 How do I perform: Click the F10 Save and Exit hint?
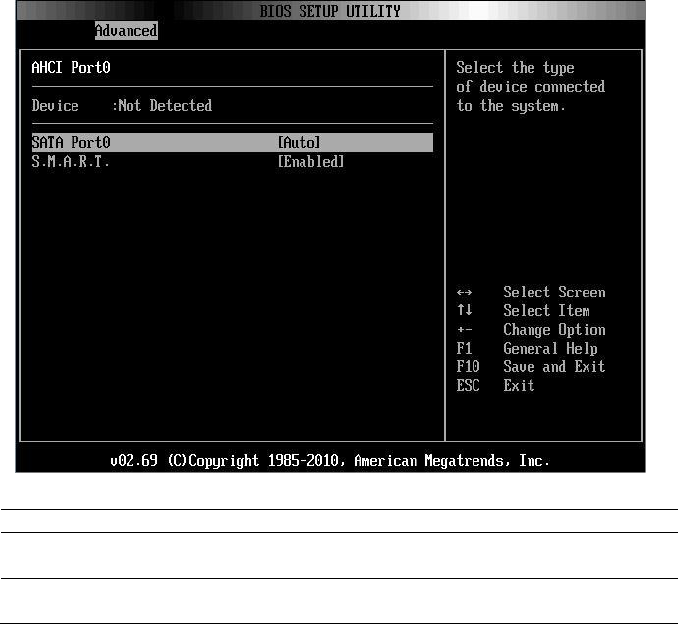pyautogui.click(x=531, y=367)
